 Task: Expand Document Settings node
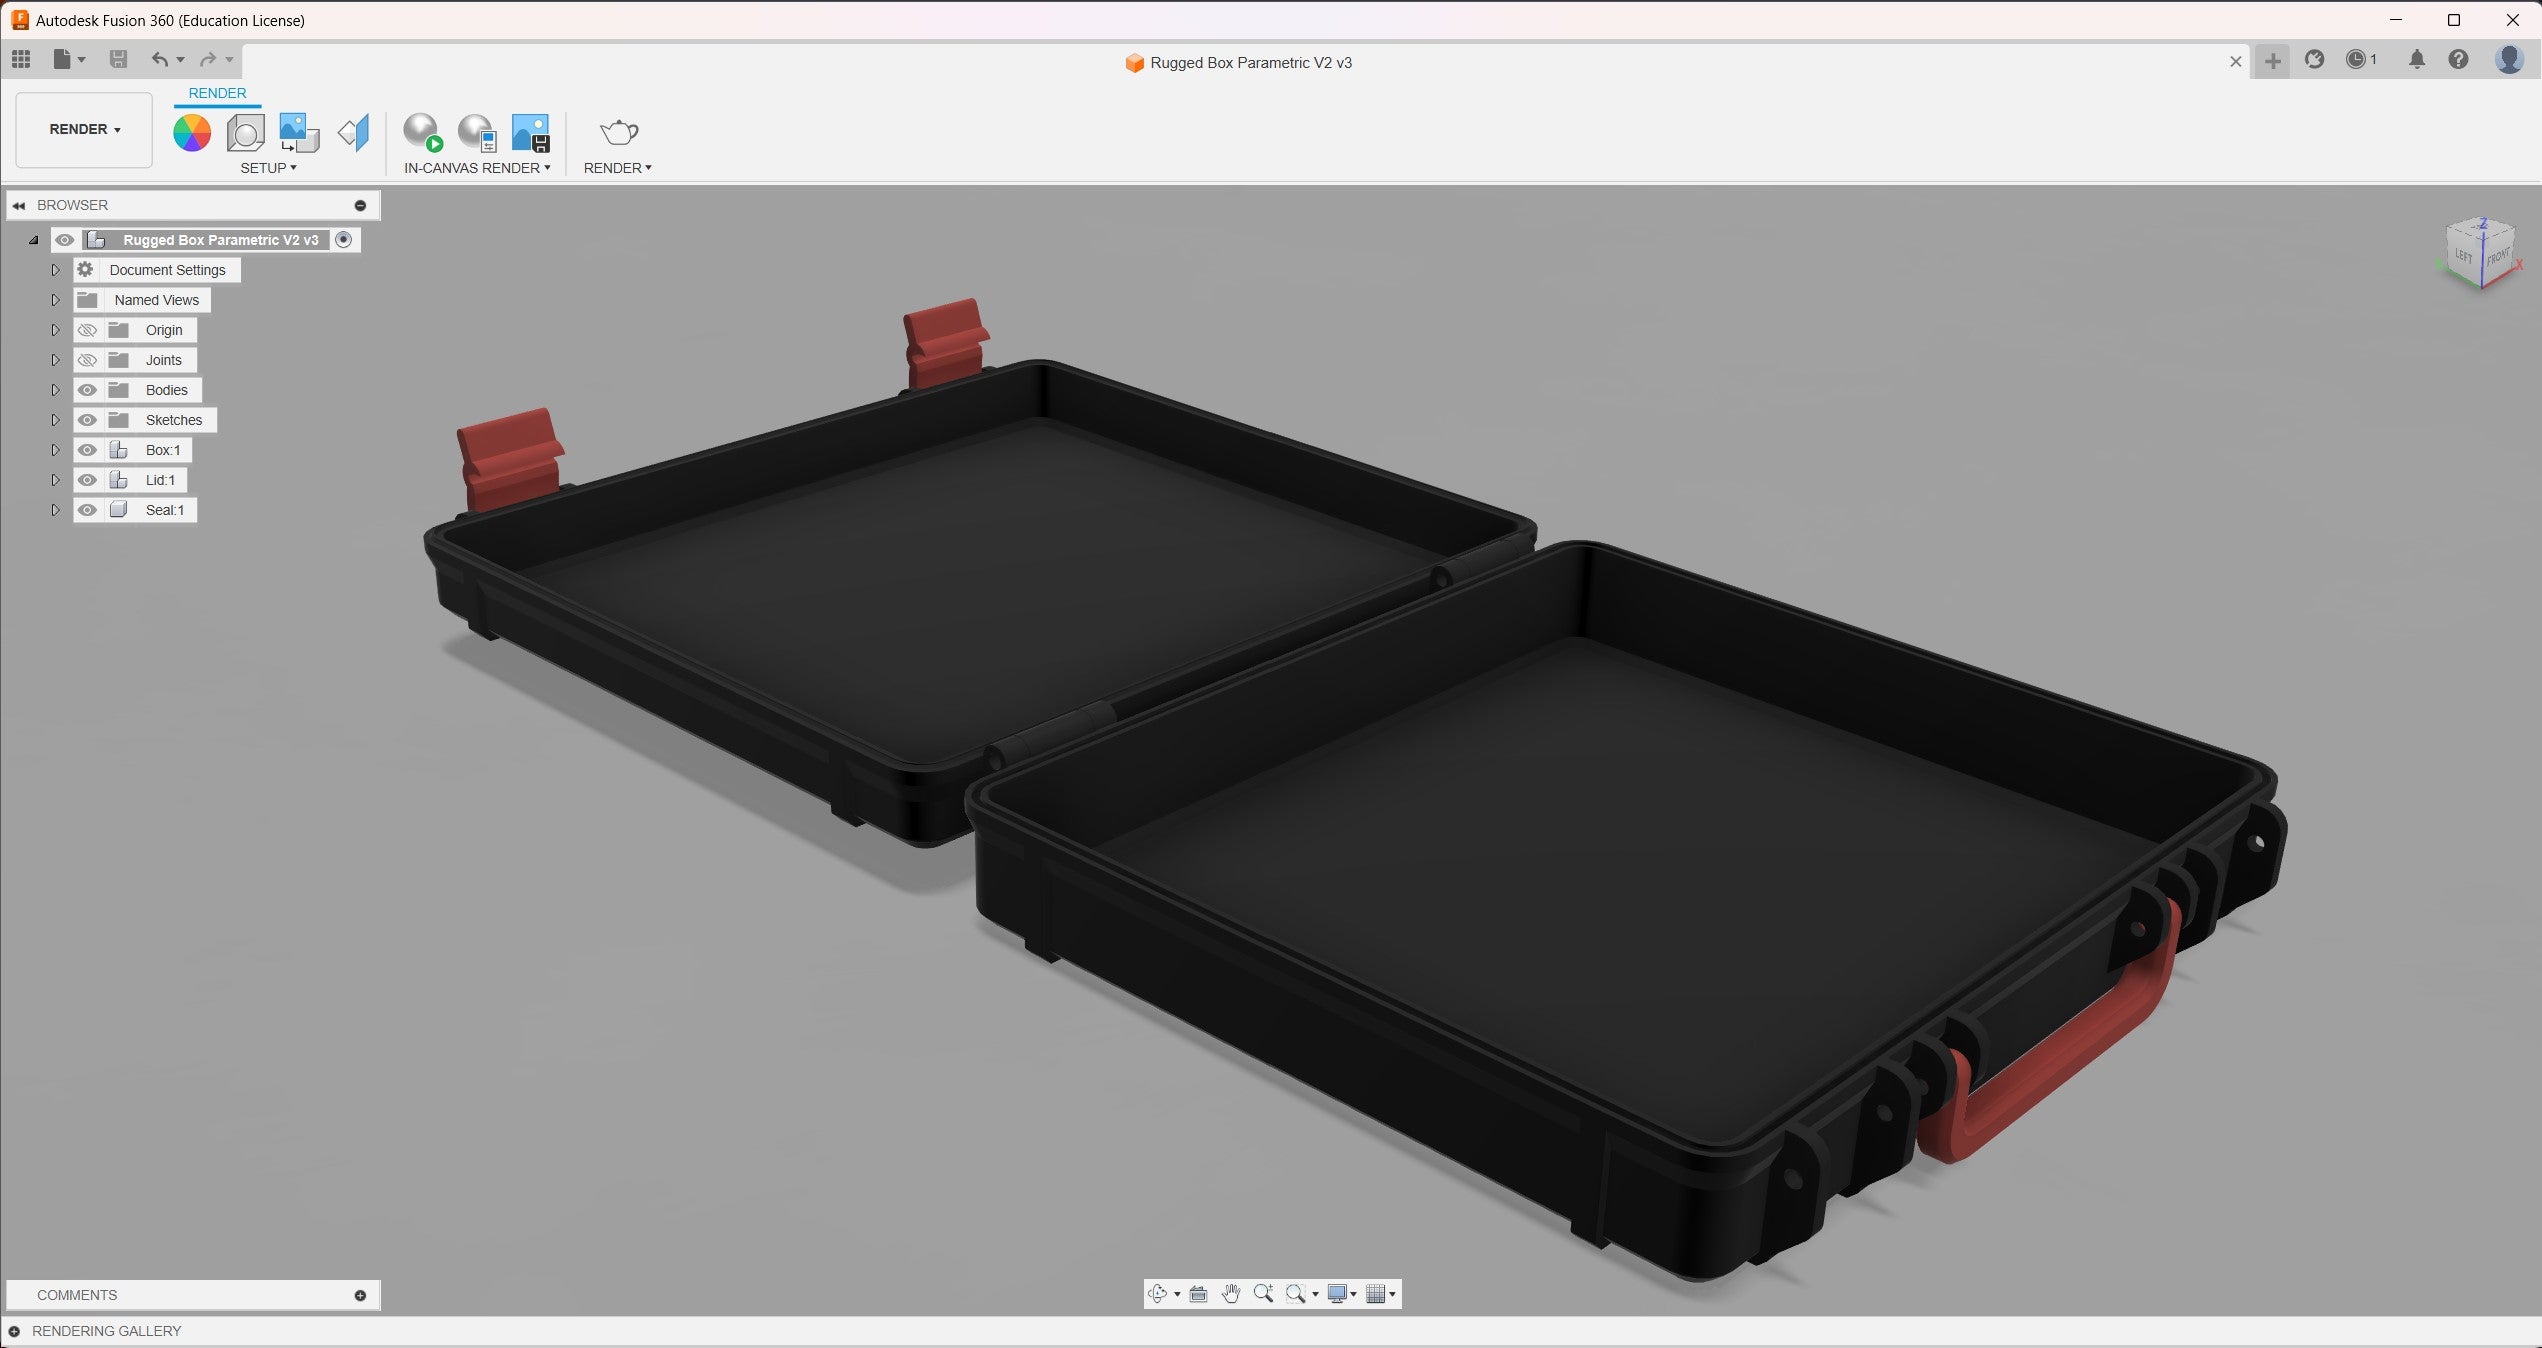(x=56, y=270)
